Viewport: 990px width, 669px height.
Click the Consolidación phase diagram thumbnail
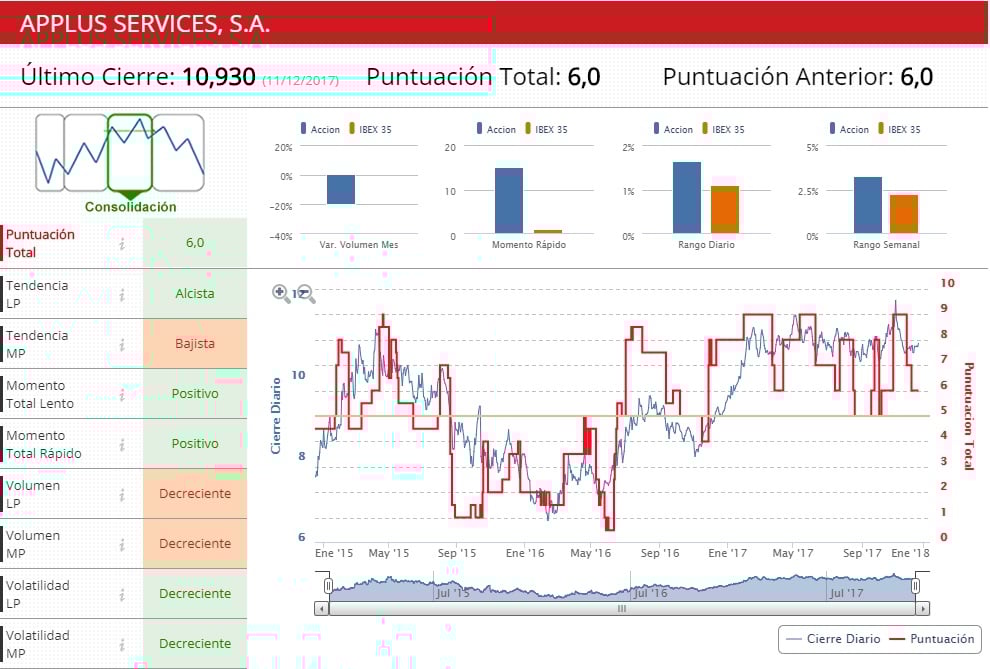(120, 153)
